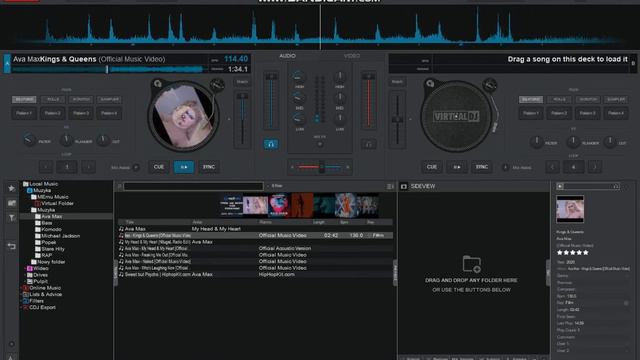Toggle left deck Mix Assist button
The image size is (640, 360).
tap(136, 167)
